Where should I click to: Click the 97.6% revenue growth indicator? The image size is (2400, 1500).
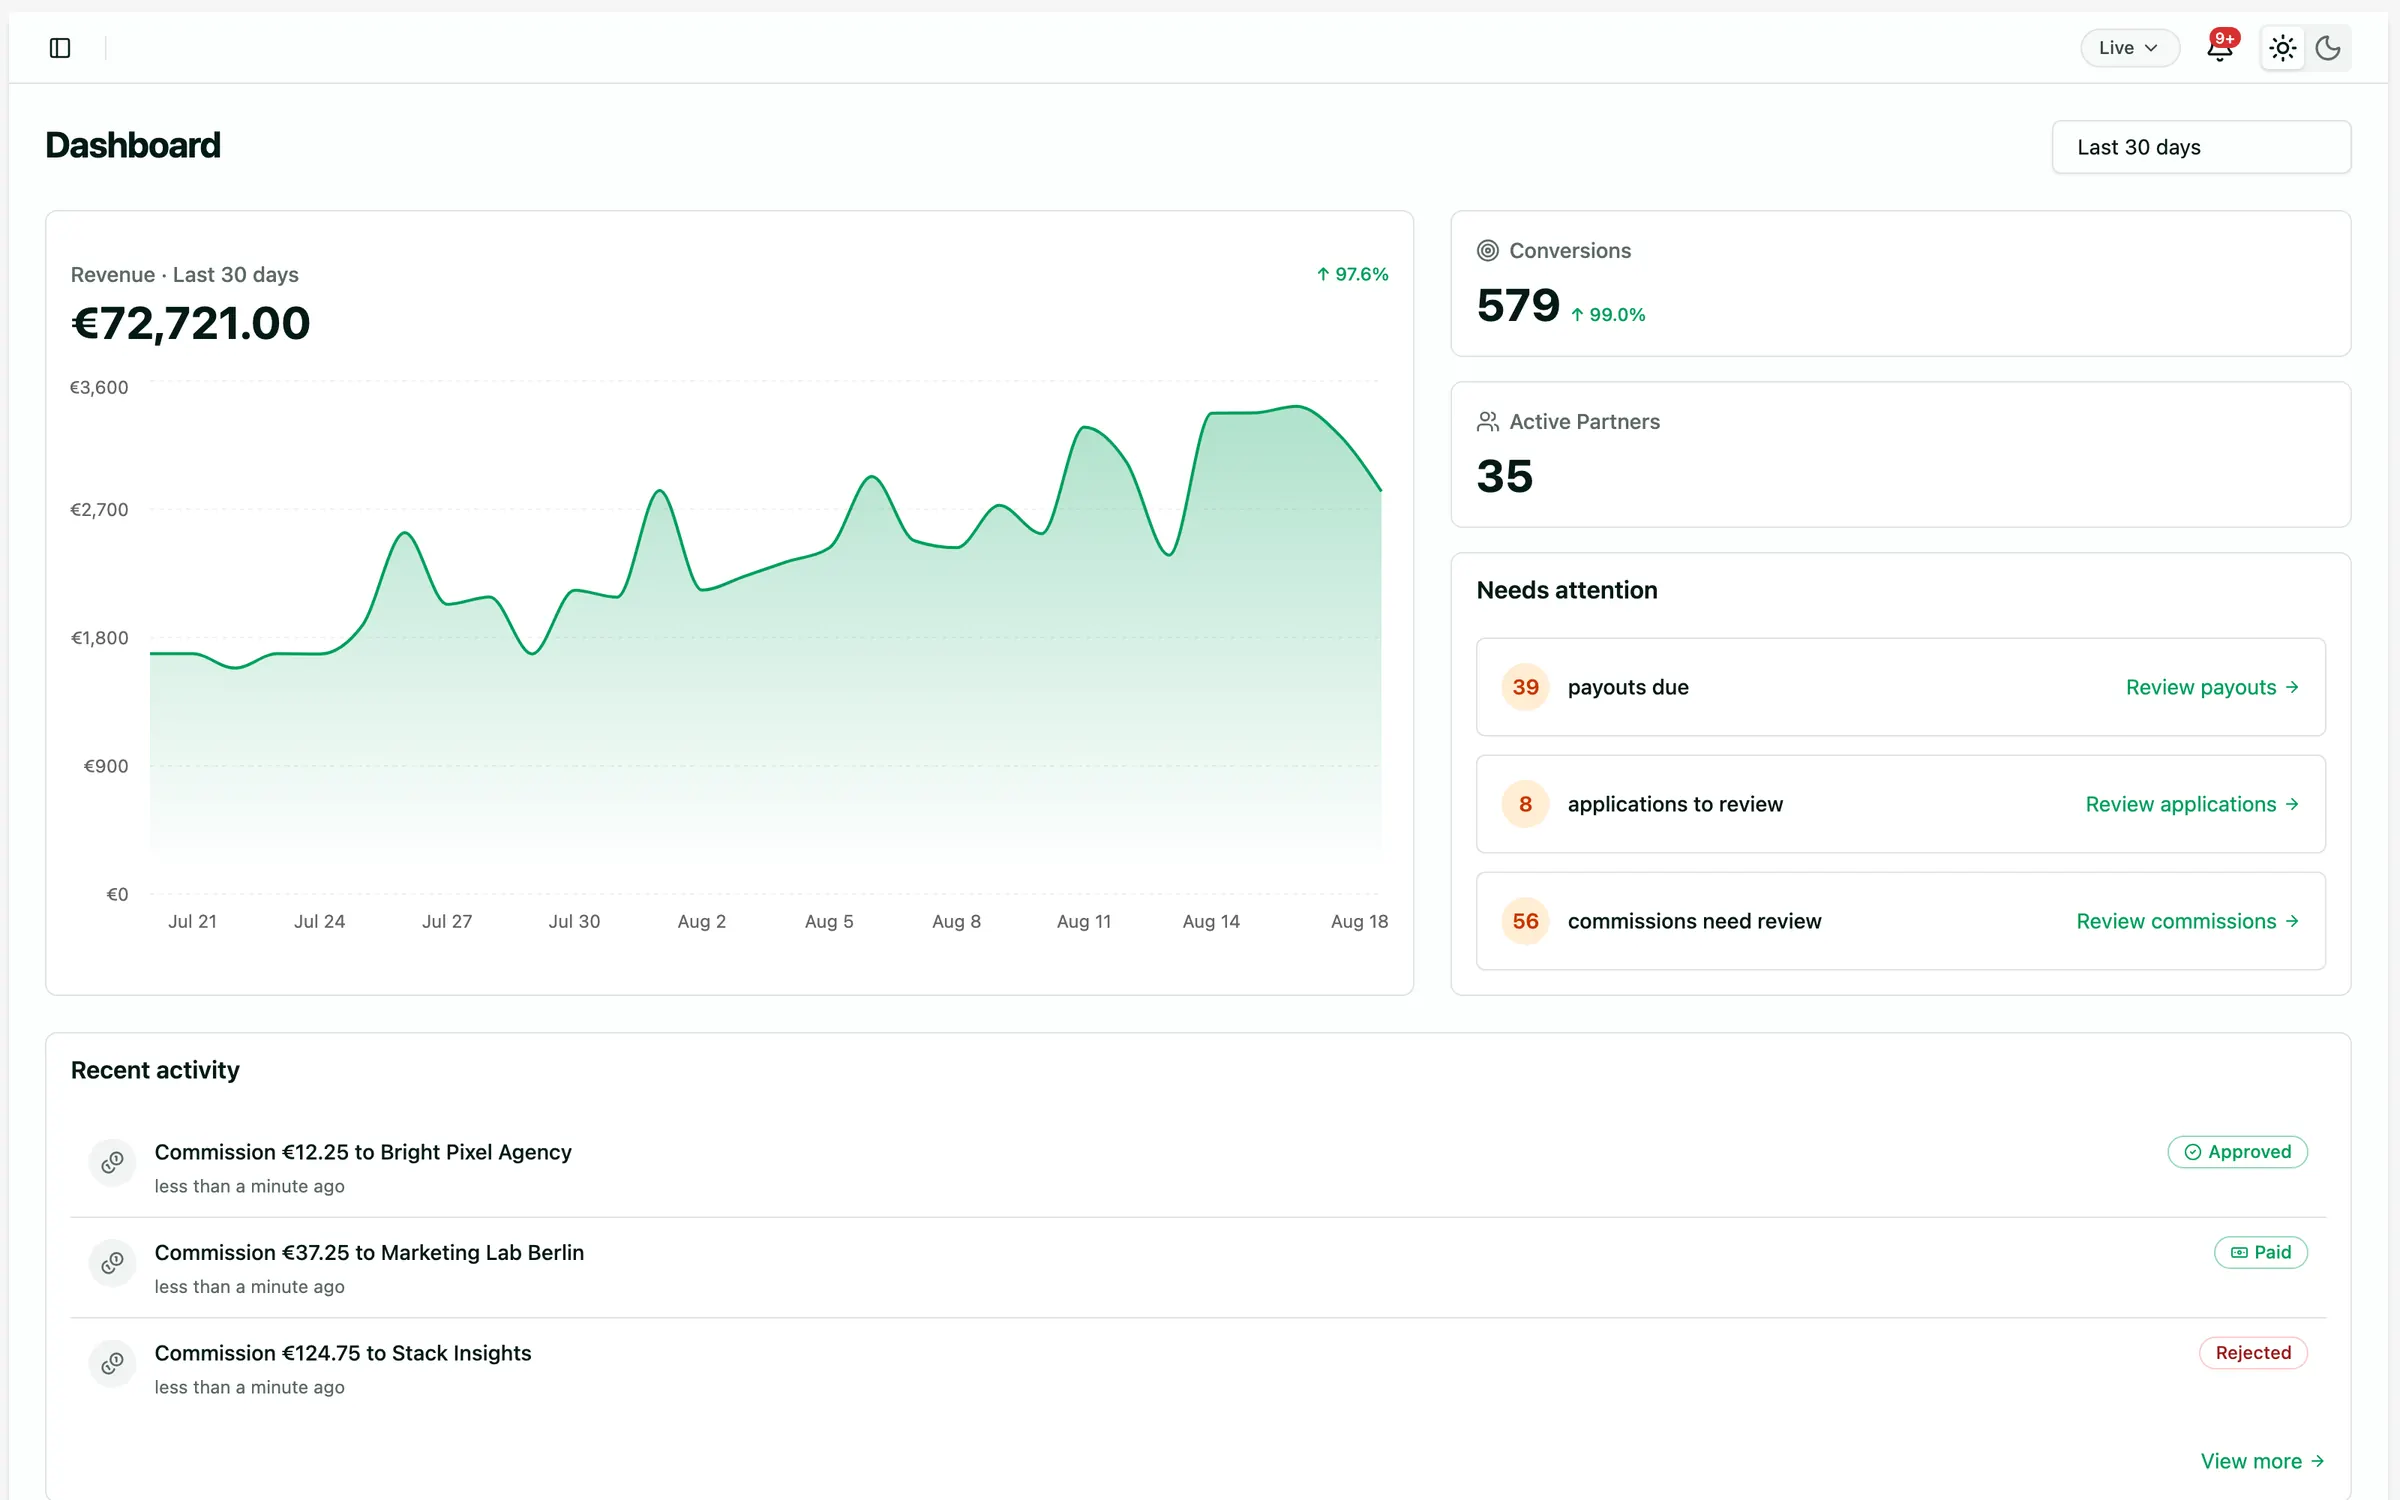pyautogui.click(x=1352, y=274)
